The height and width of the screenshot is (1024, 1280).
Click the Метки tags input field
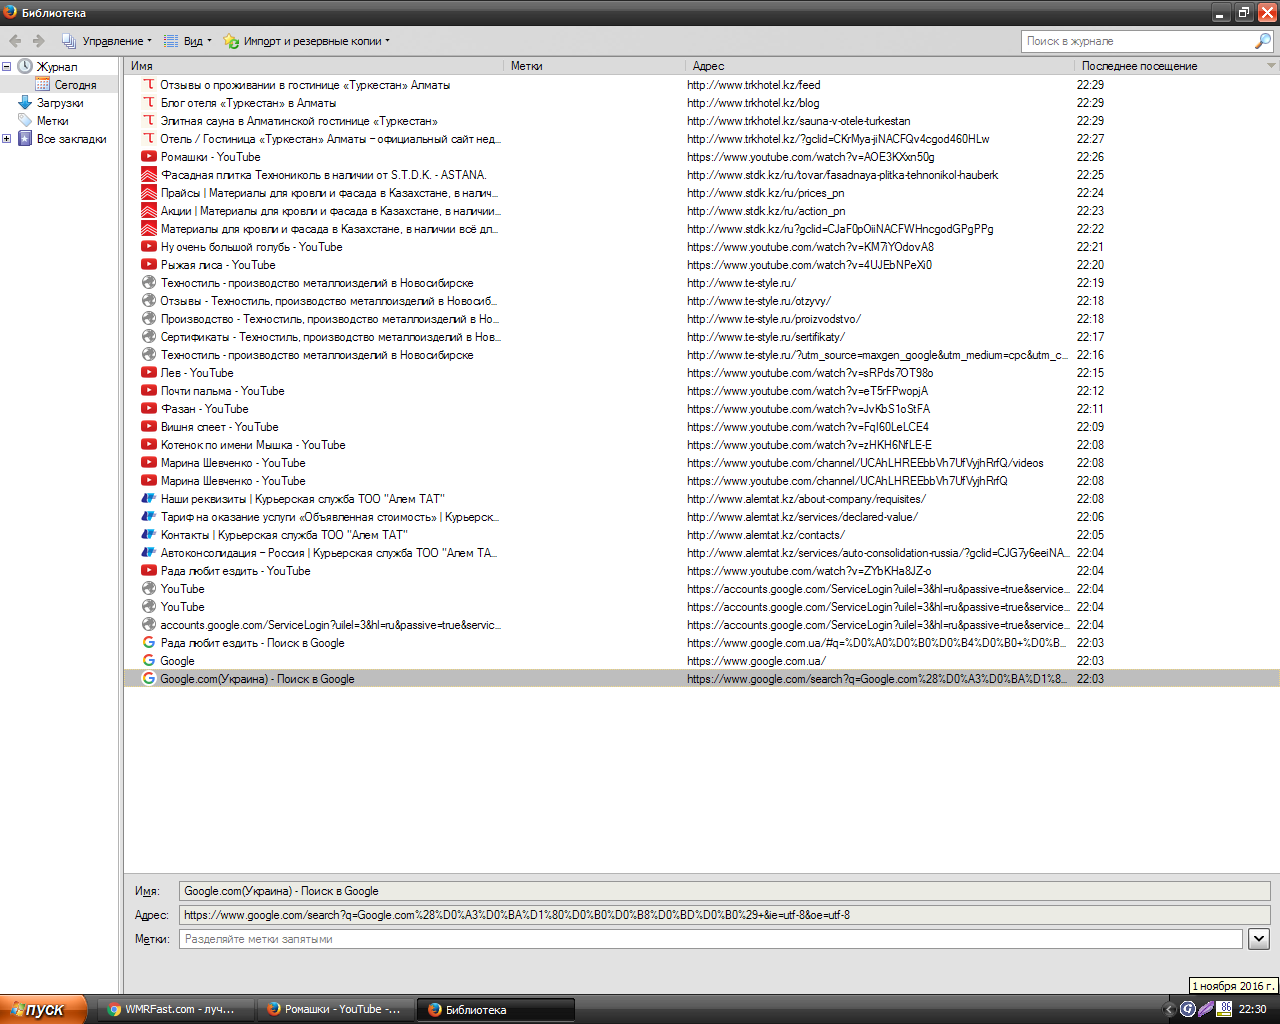710,939
